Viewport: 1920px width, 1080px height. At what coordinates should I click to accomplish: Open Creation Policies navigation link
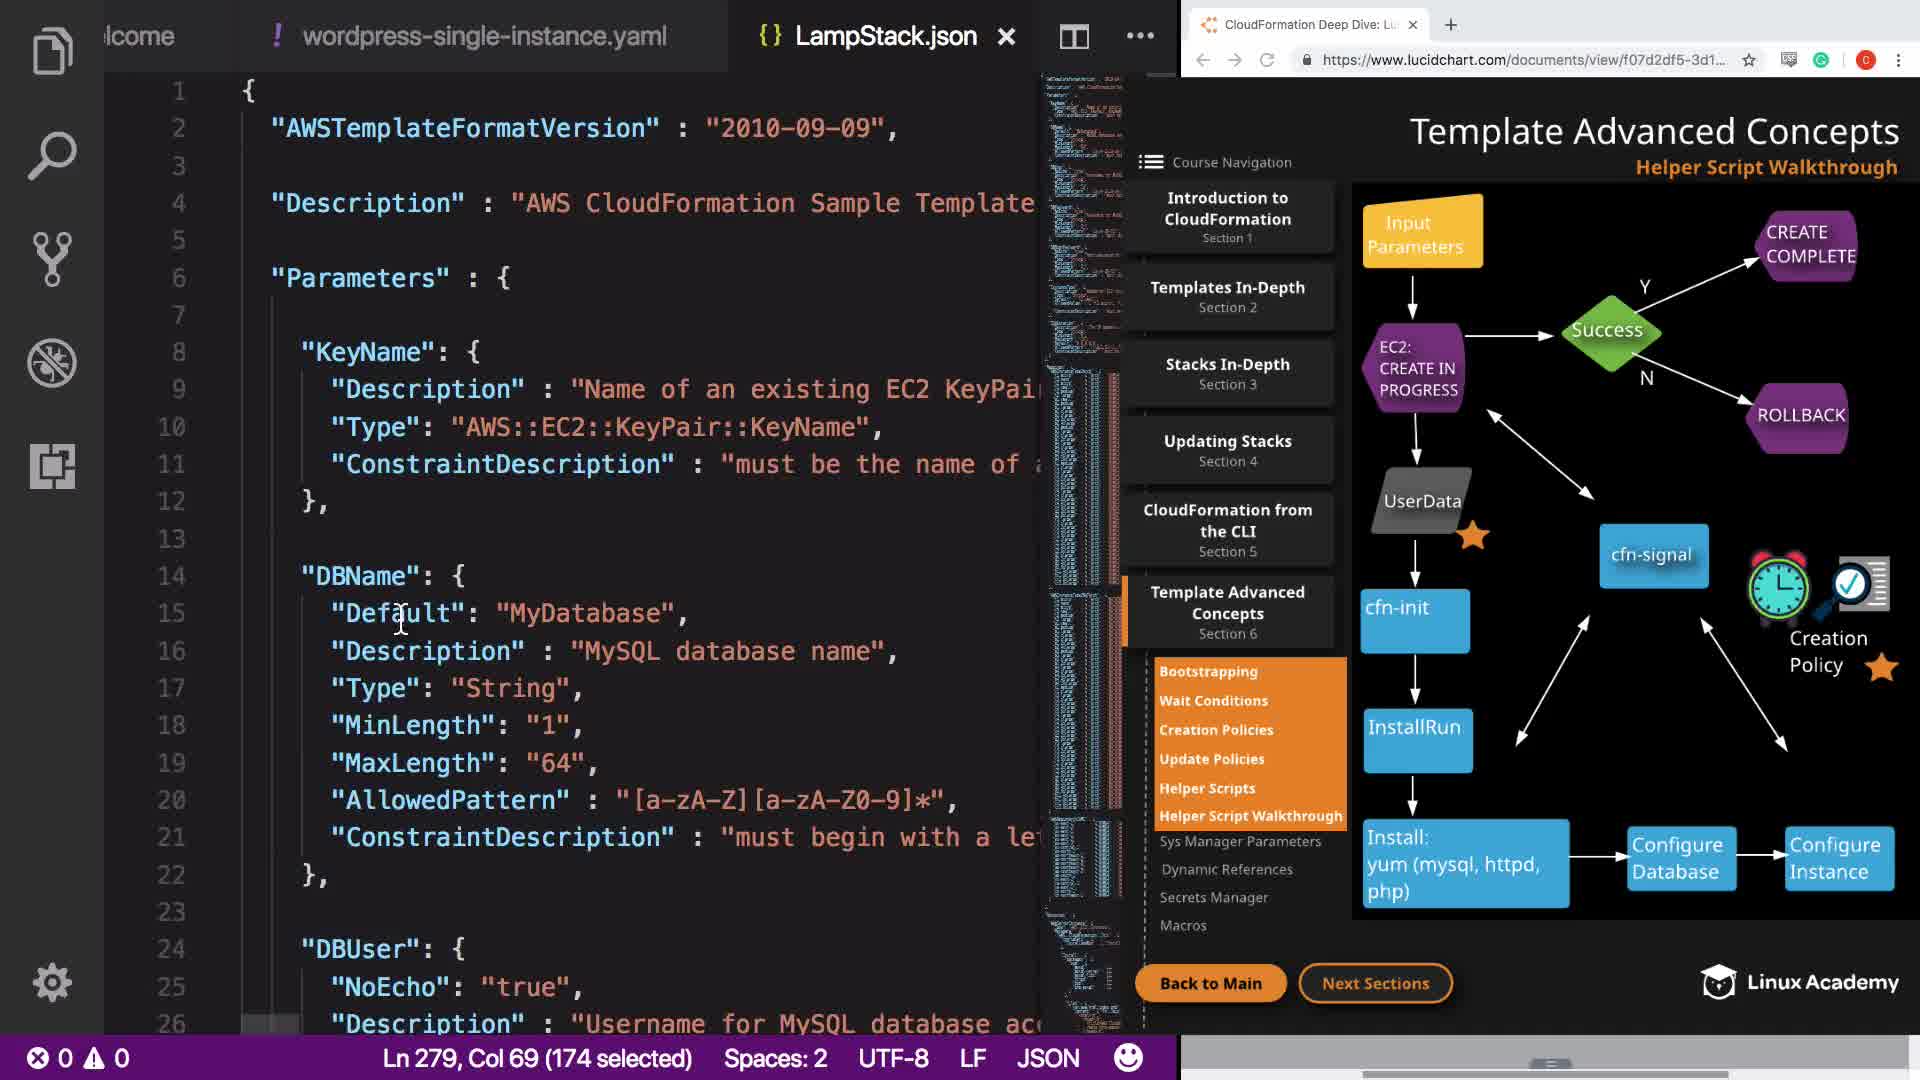pyautogui.click(x=1216, y=730)
